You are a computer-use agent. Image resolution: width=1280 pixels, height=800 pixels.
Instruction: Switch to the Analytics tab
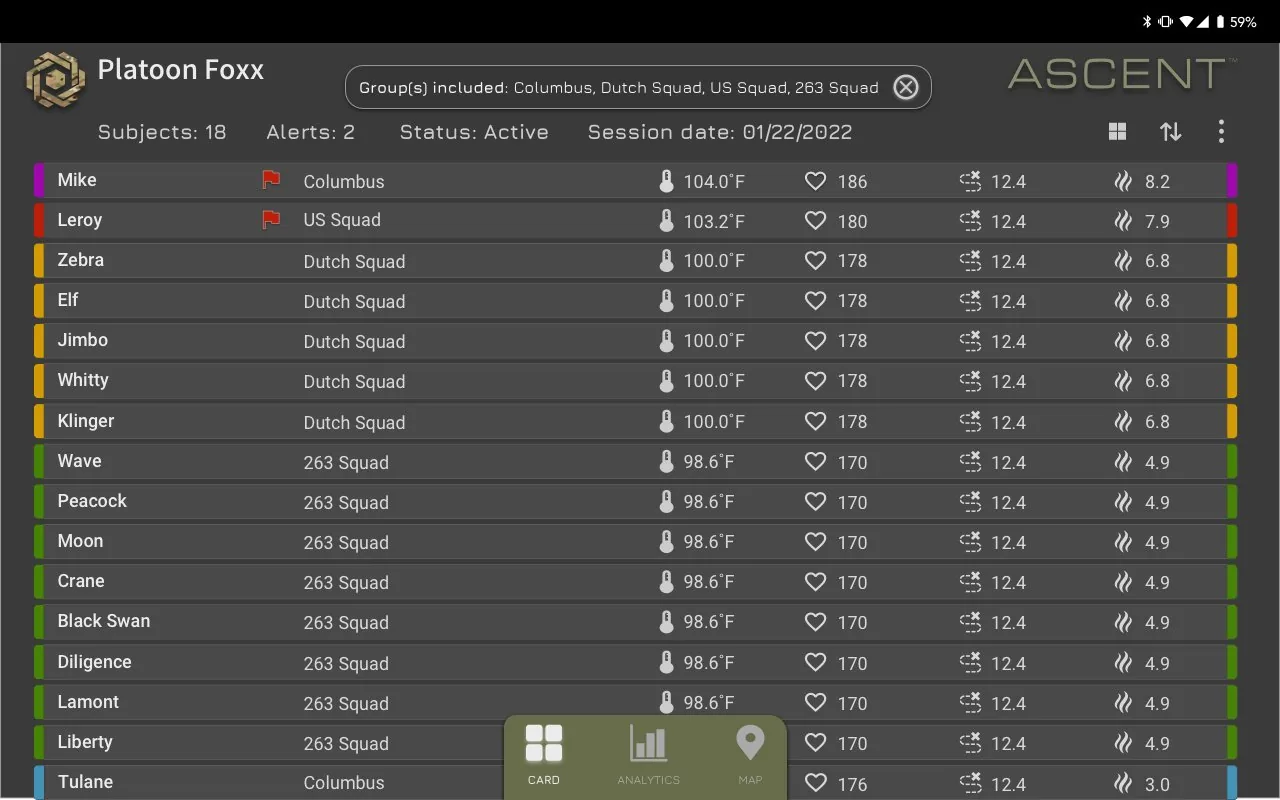(648, 756)
